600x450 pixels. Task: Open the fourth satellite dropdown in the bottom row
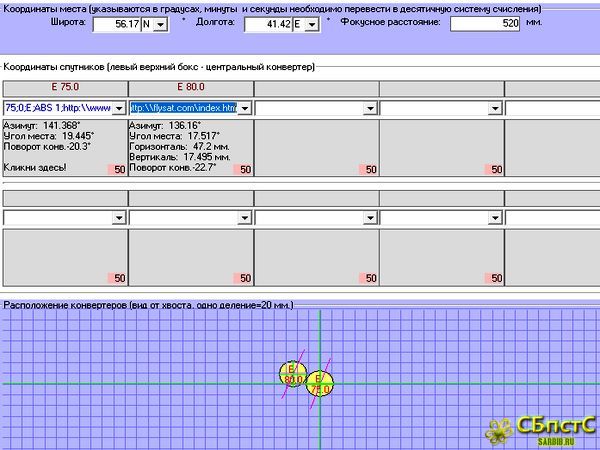(495, 218)
